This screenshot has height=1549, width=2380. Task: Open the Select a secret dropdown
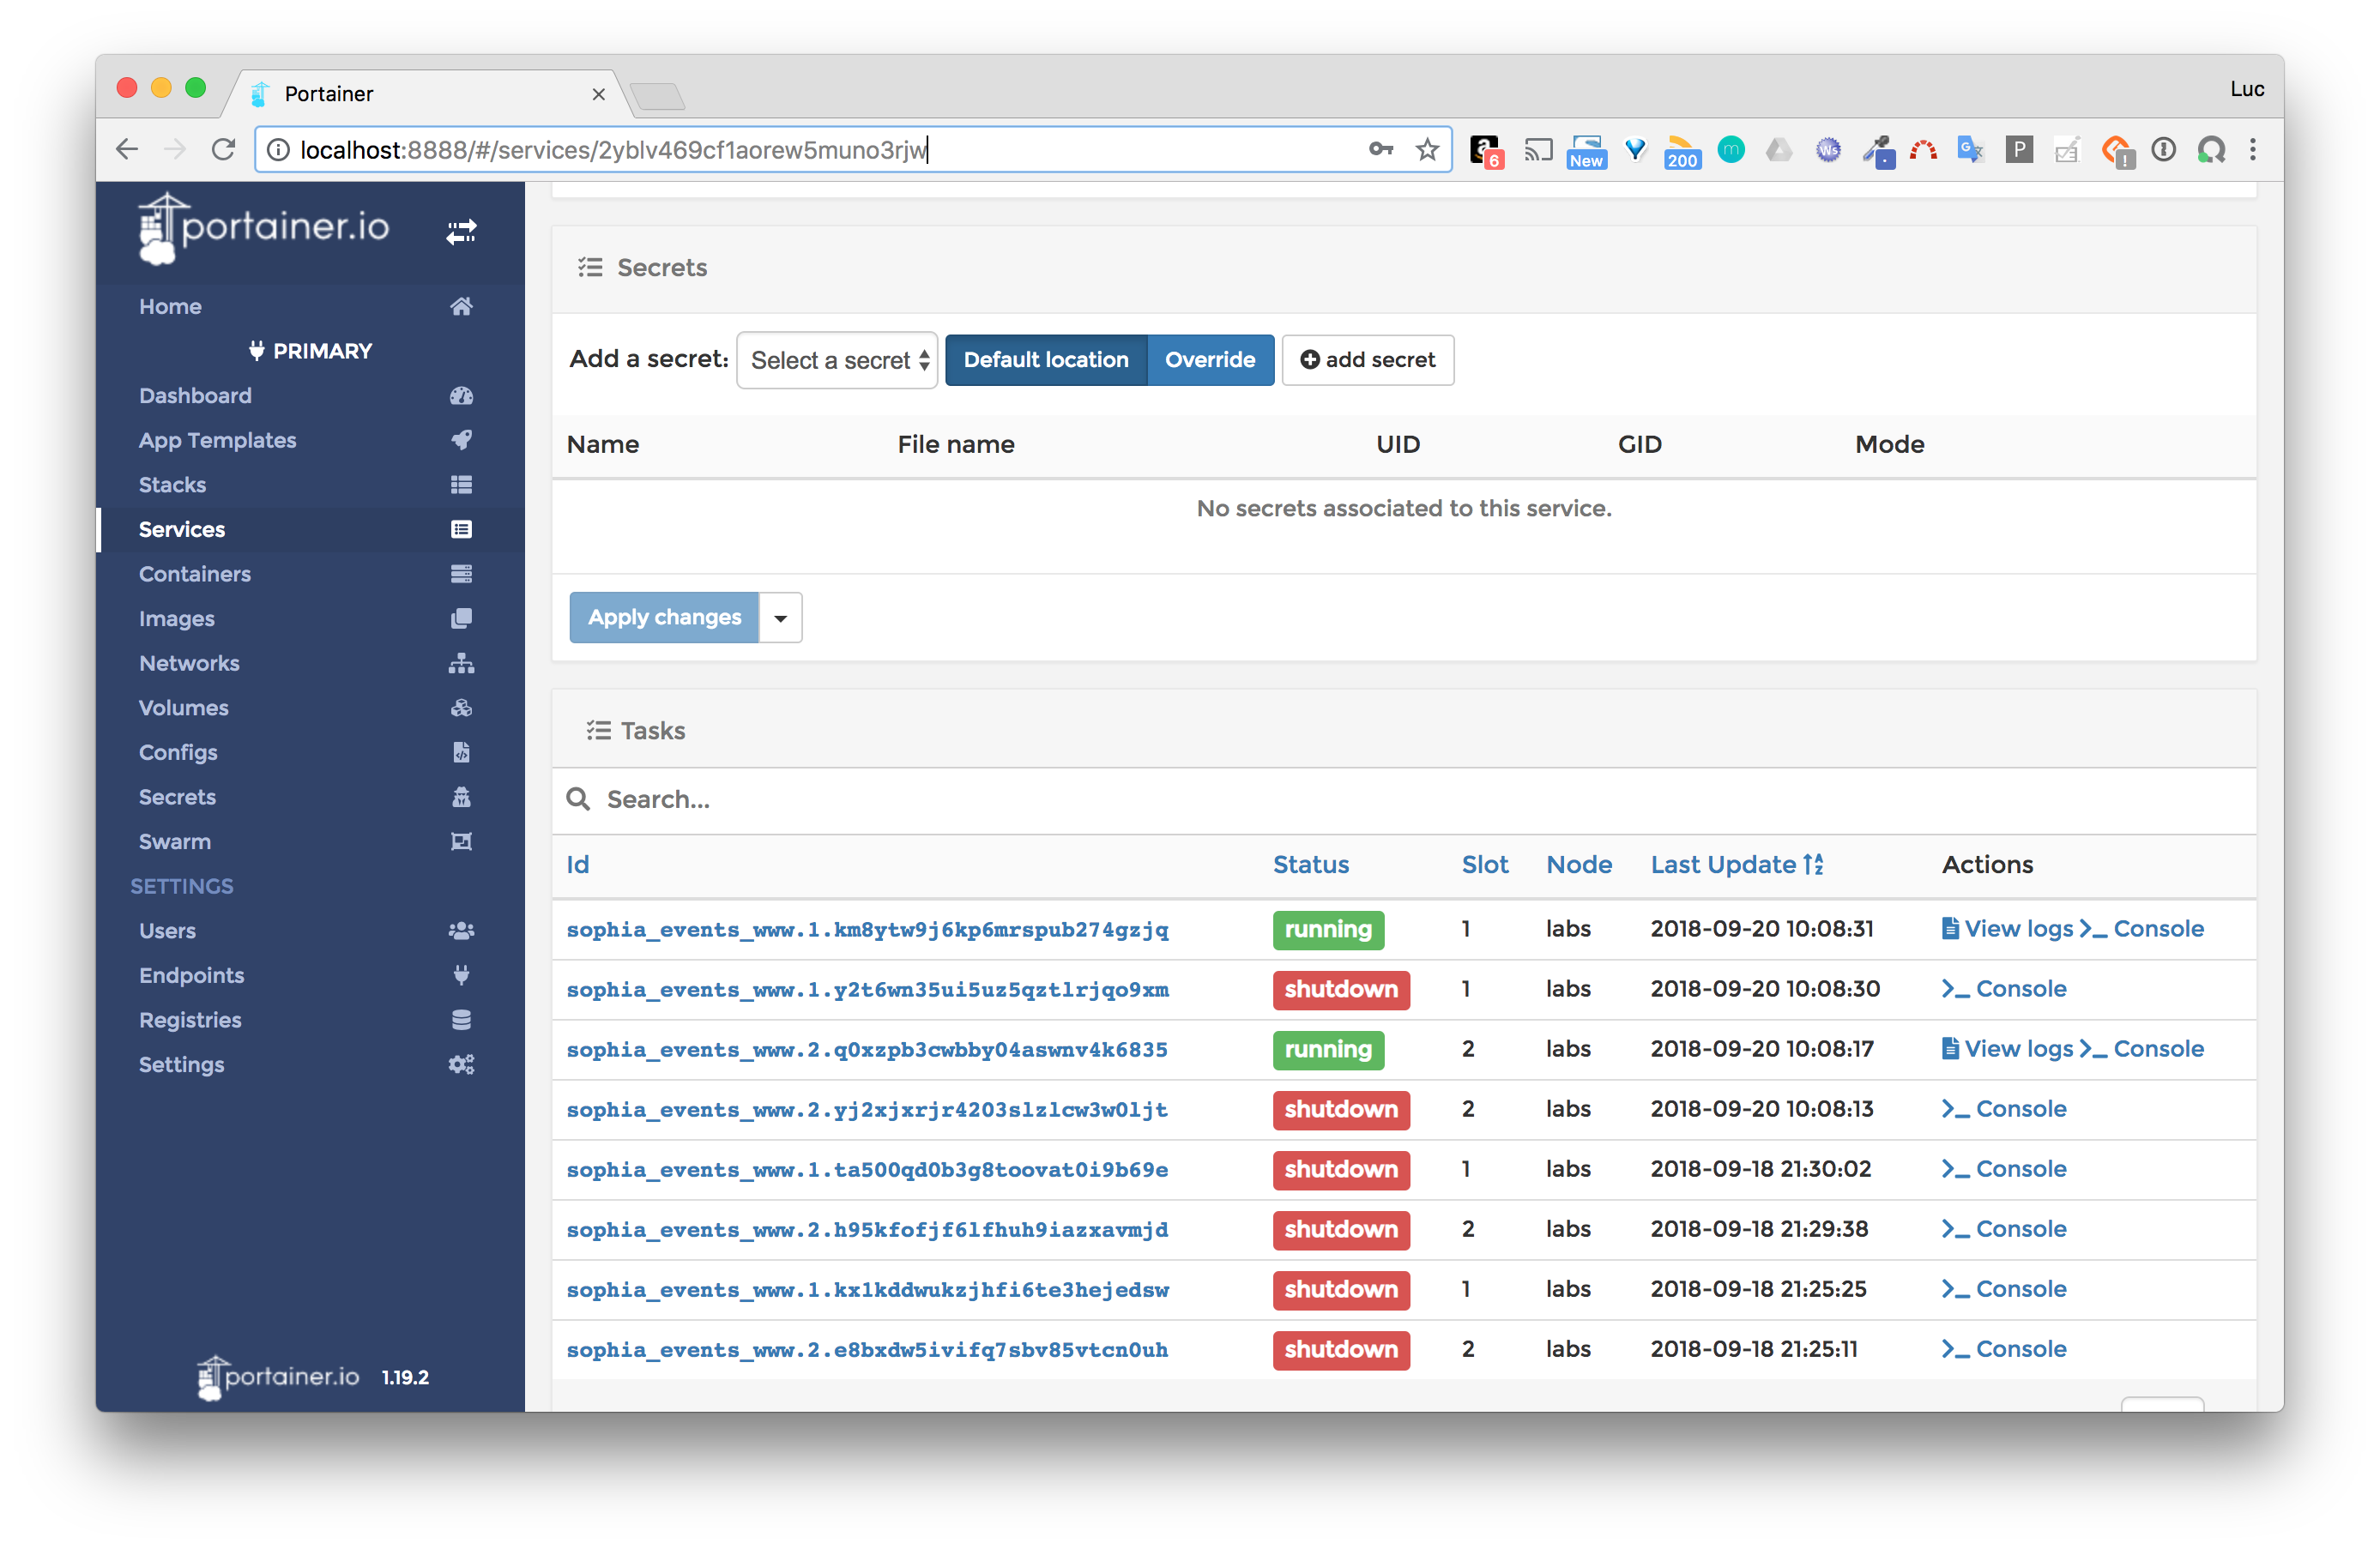pyautogui.click(x=837, y=360)
